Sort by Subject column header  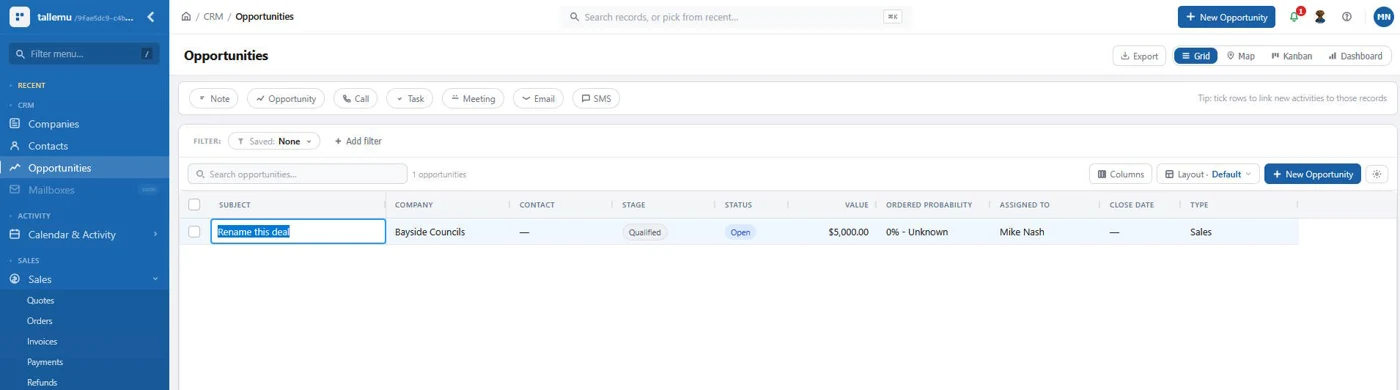(235, 205)
